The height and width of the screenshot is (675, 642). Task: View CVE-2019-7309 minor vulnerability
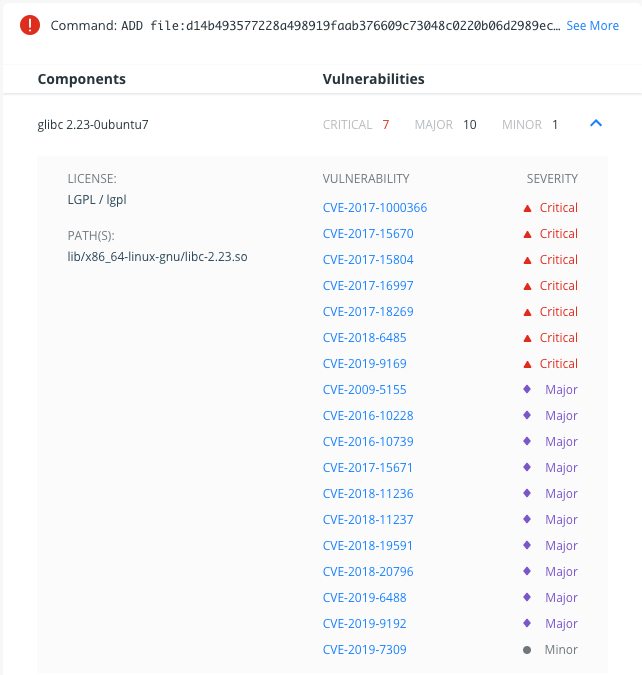pos(364,649)
